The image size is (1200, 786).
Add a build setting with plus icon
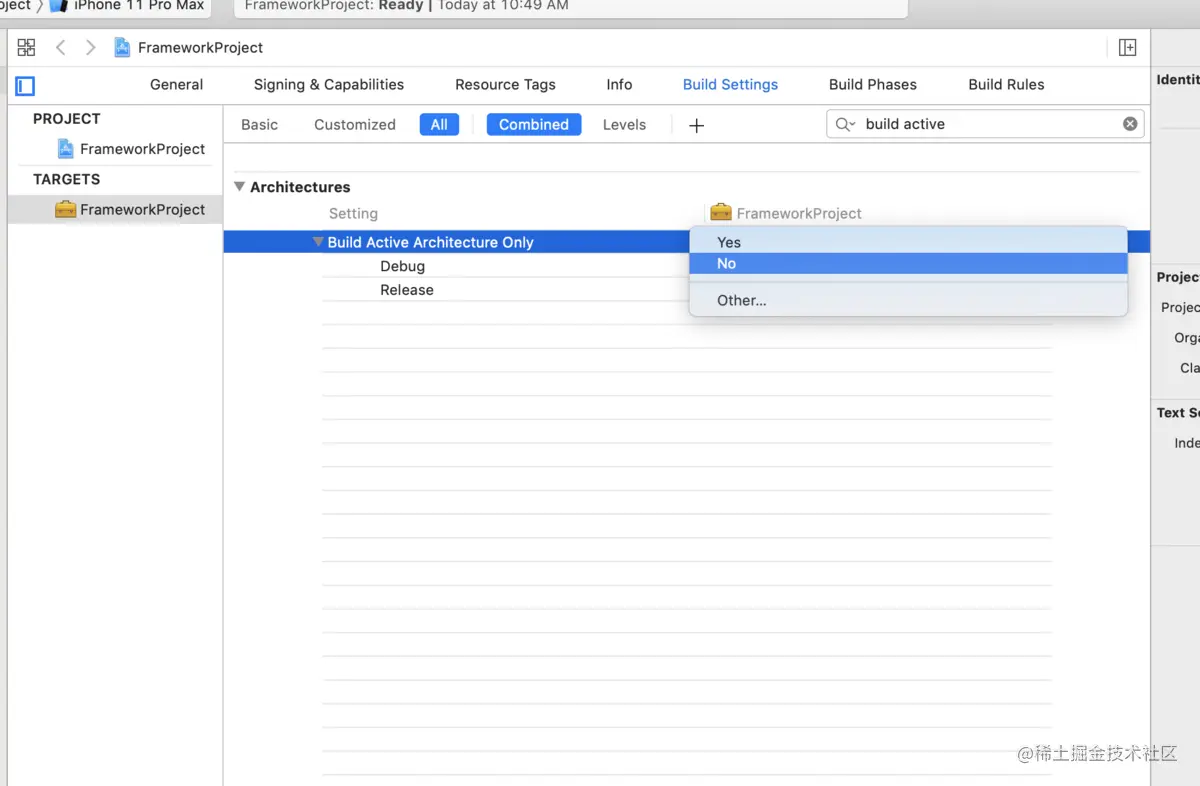tap(697, 125)
